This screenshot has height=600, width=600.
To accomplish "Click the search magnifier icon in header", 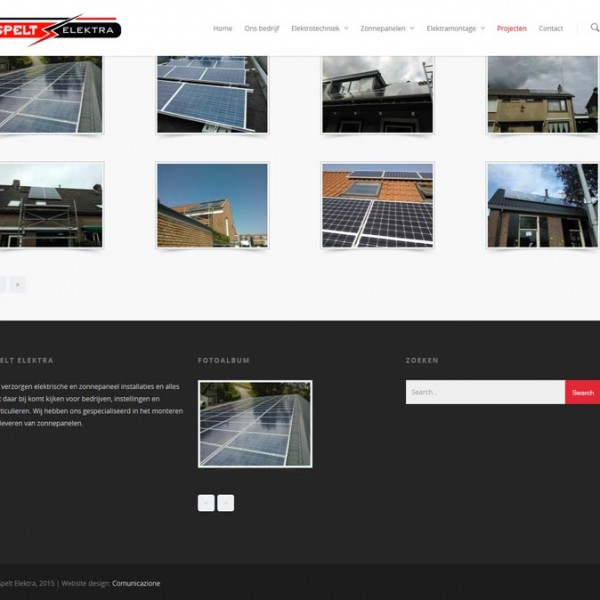I will [594, 28].
